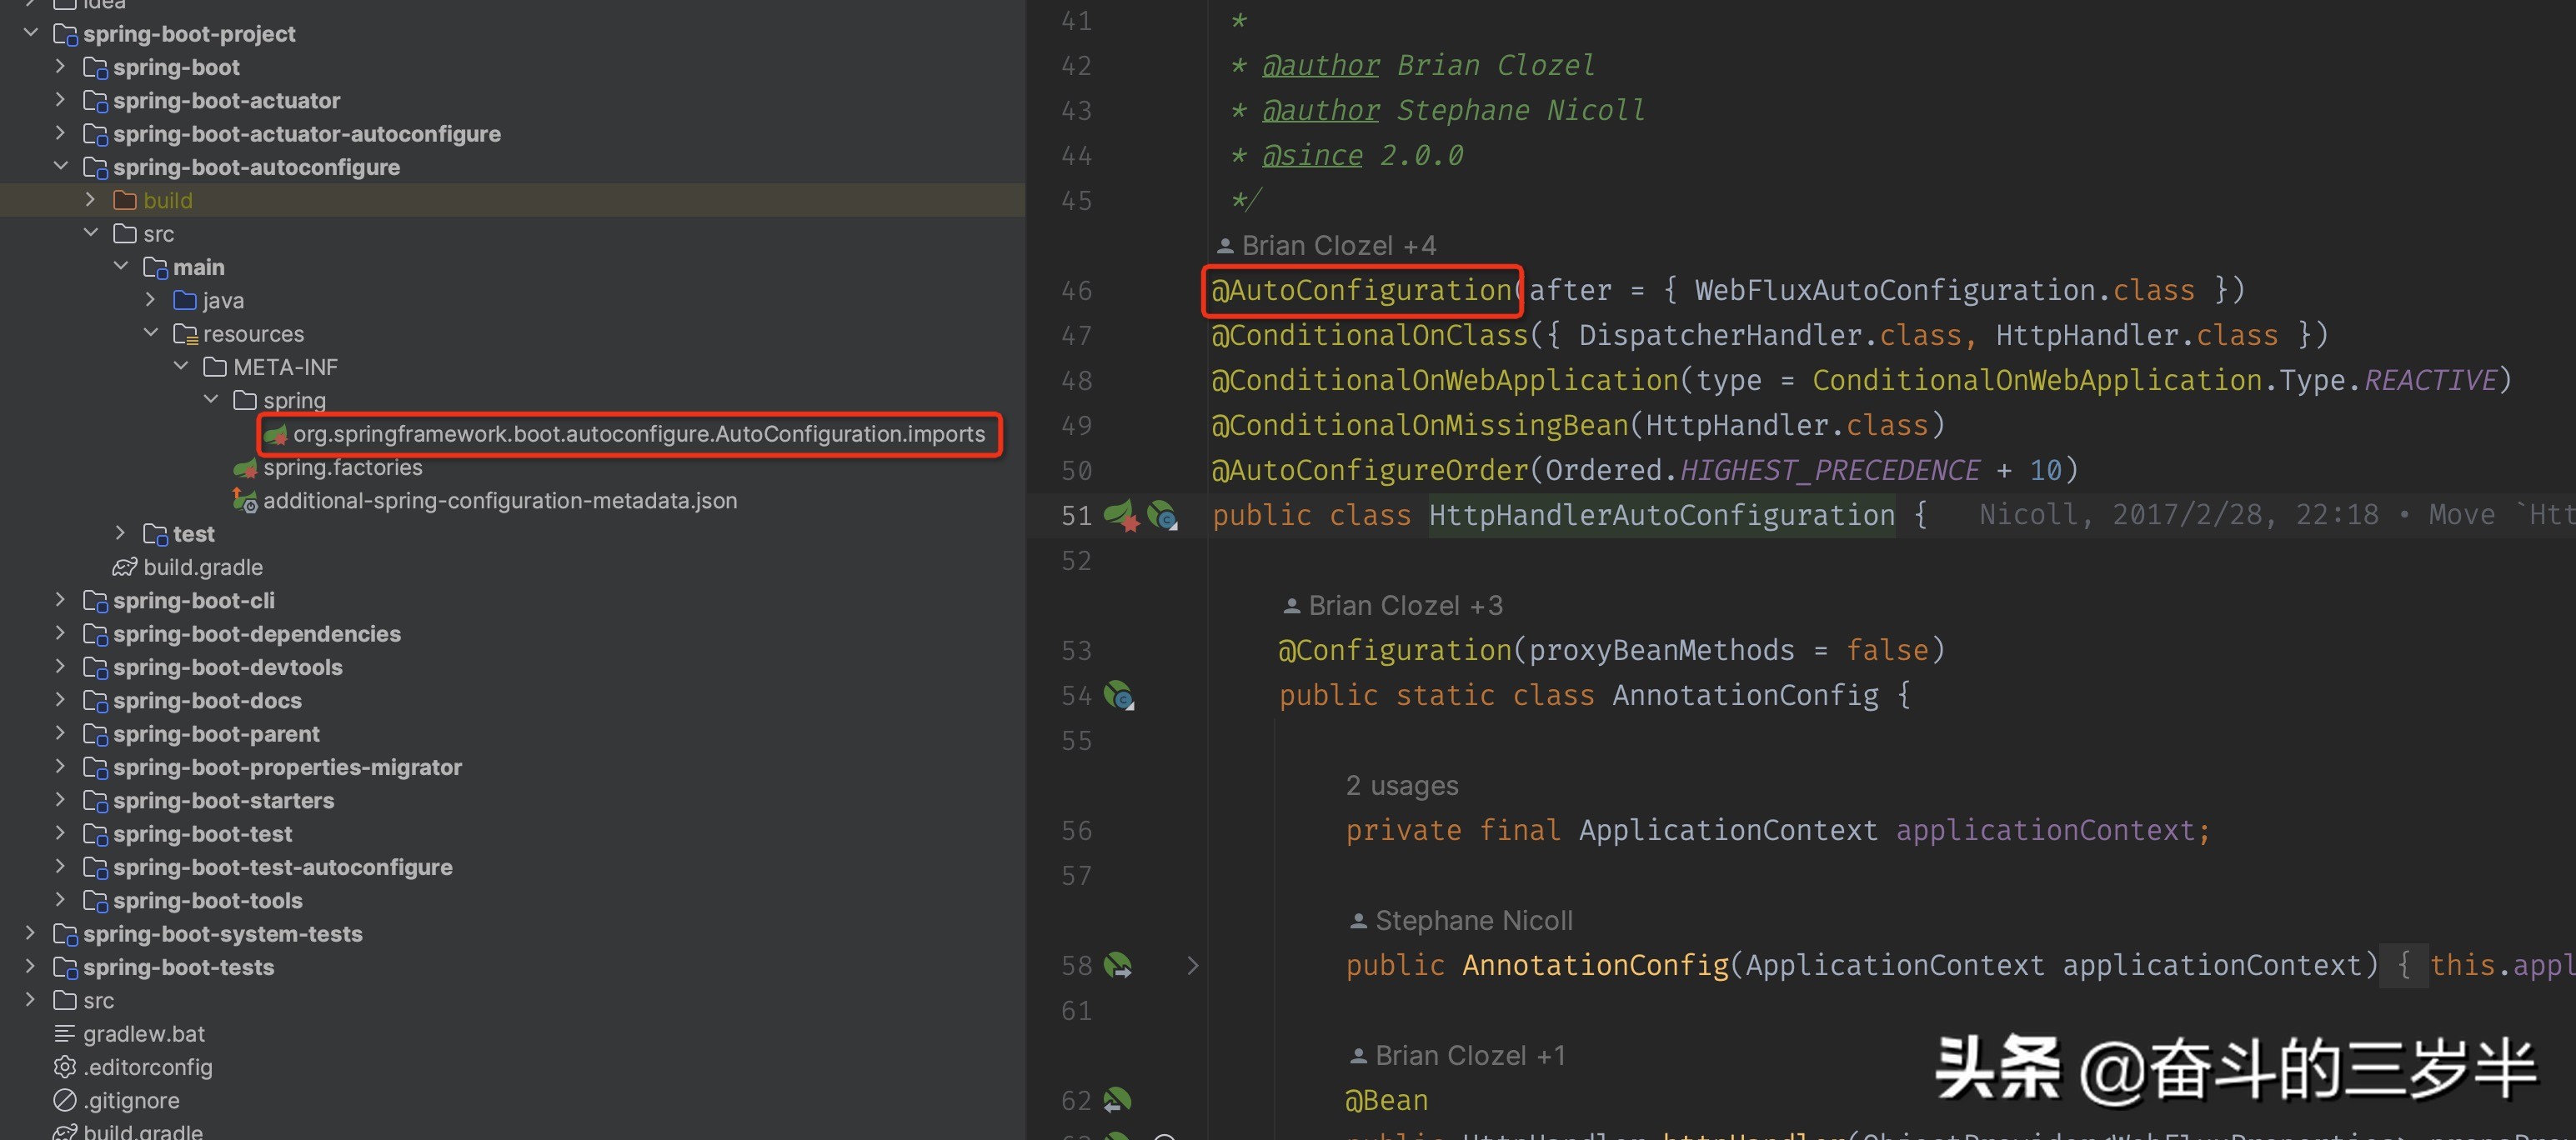Viewport: 2576px width, 1140px height.
Task: Click the metadata json file icon
Action: (245, 500)
